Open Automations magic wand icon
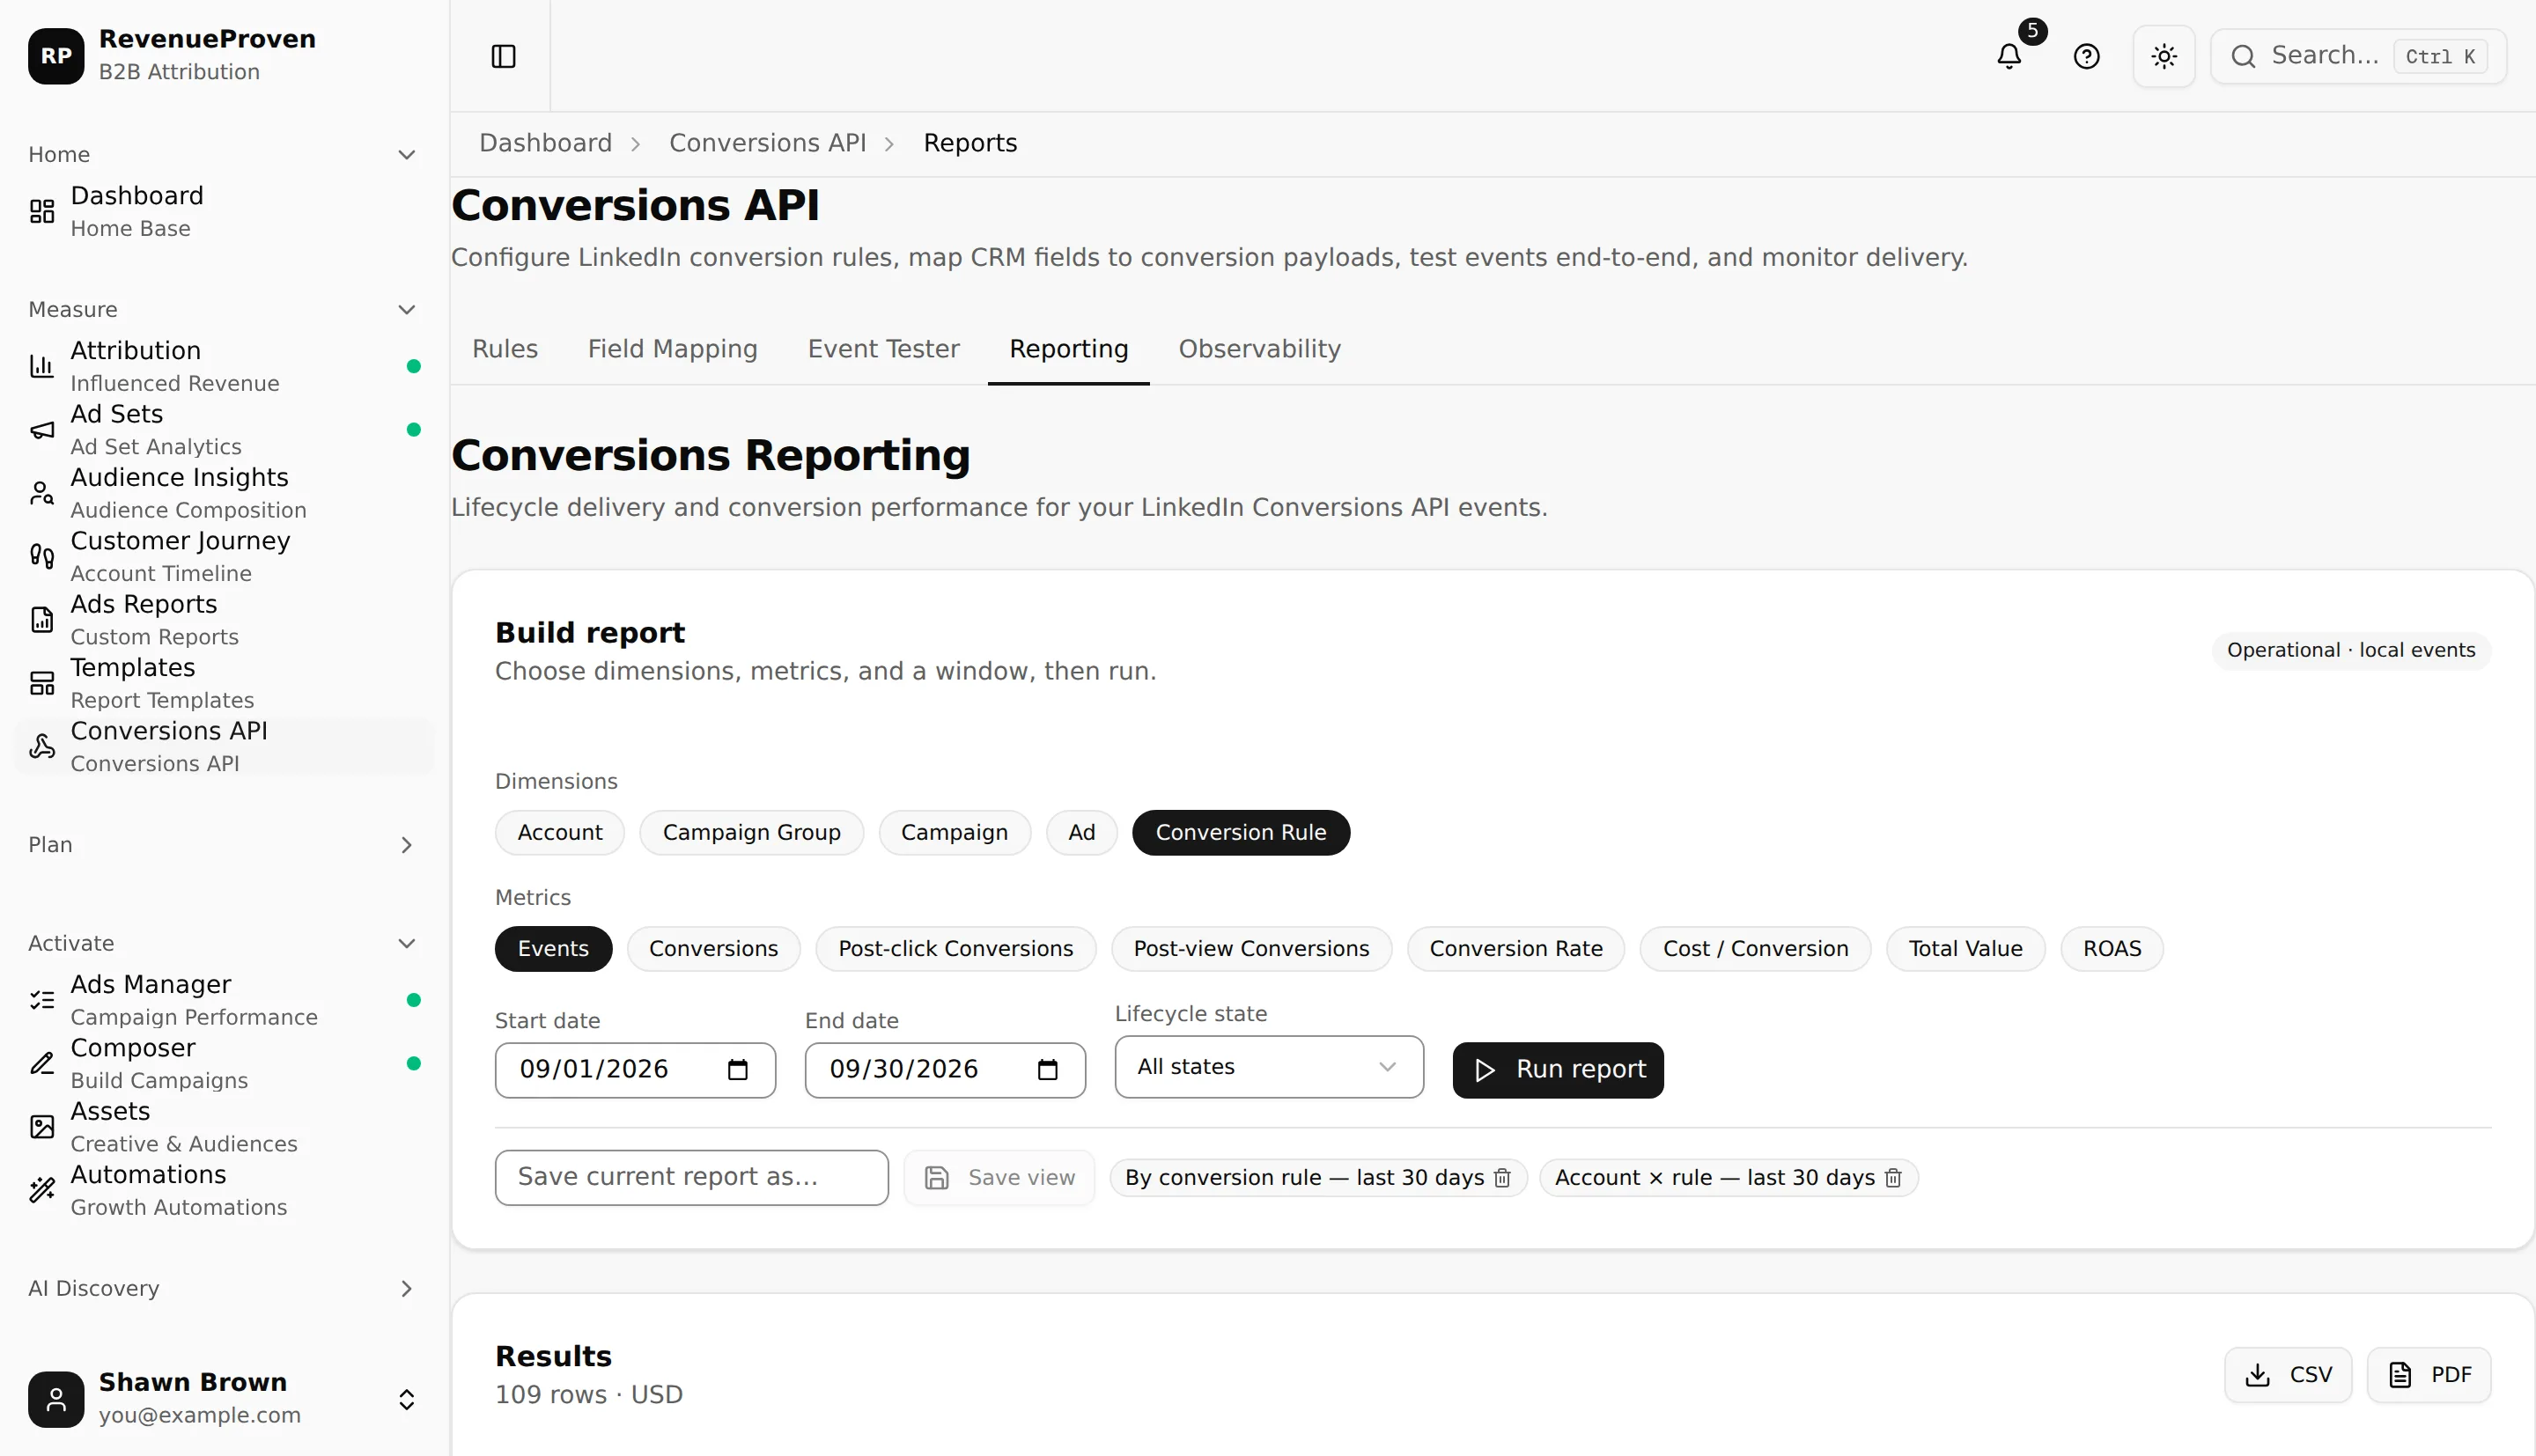 pos(42,1190)
